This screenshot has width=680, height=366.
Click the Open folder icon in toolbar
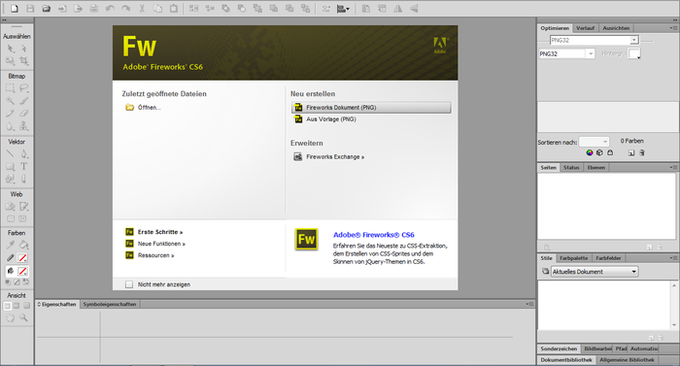46,8
